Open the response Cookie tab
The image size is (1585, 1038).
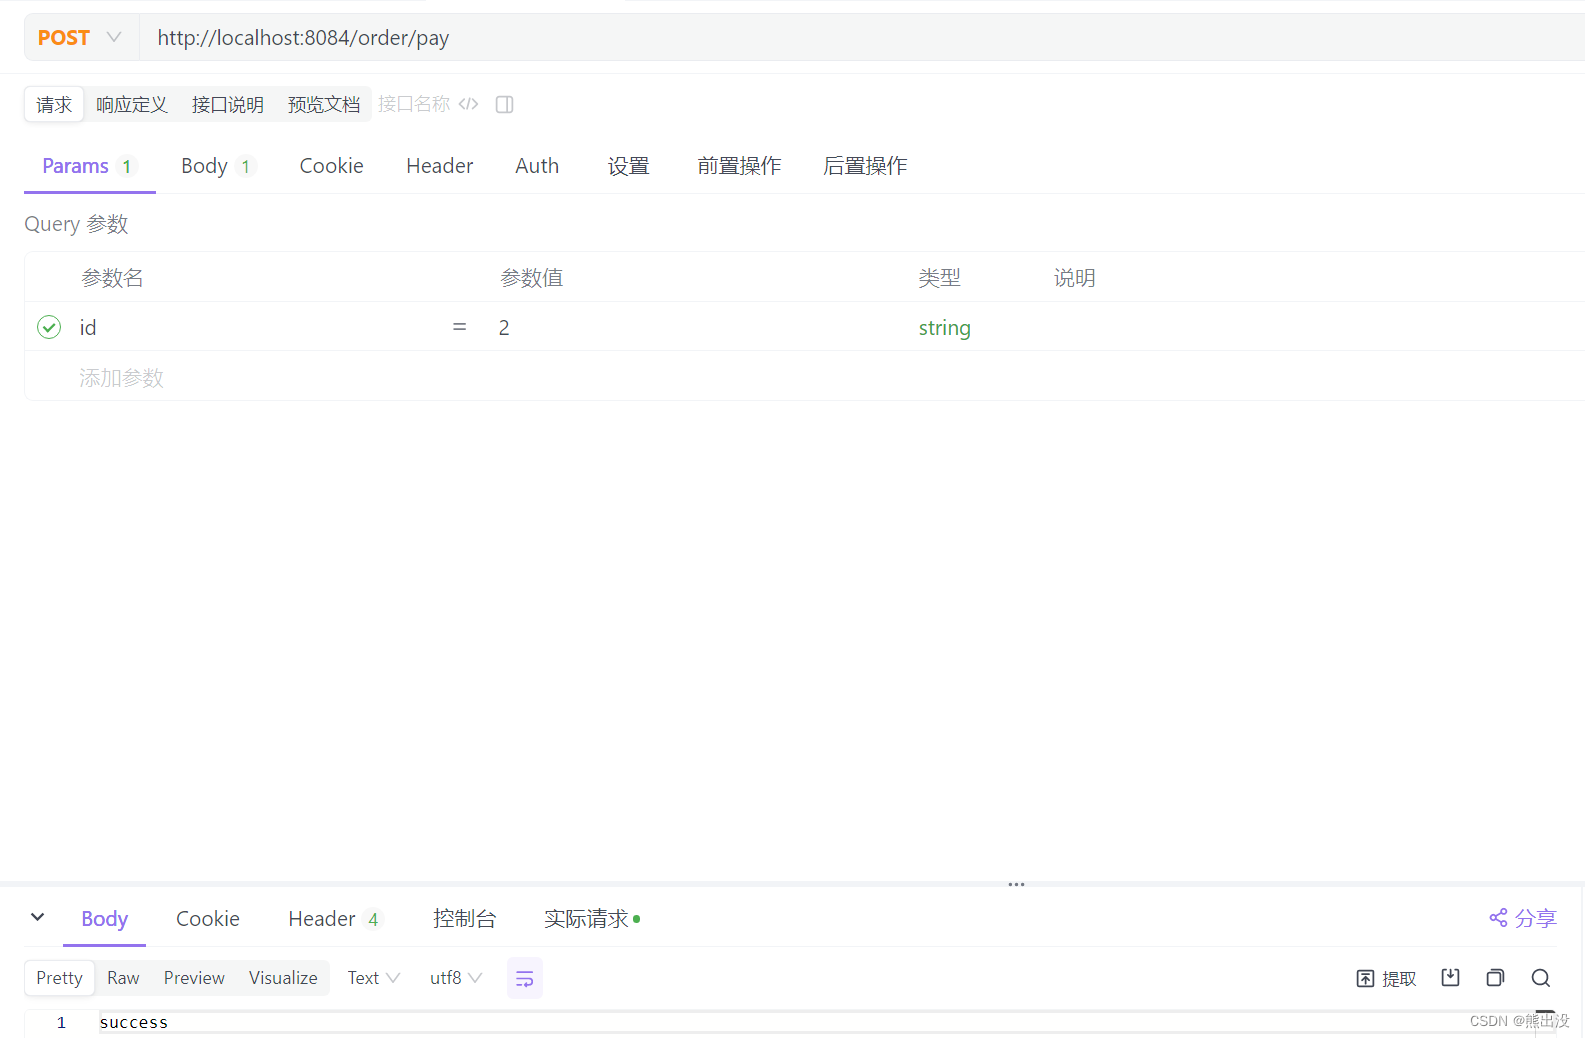click(x=208, y=919)
